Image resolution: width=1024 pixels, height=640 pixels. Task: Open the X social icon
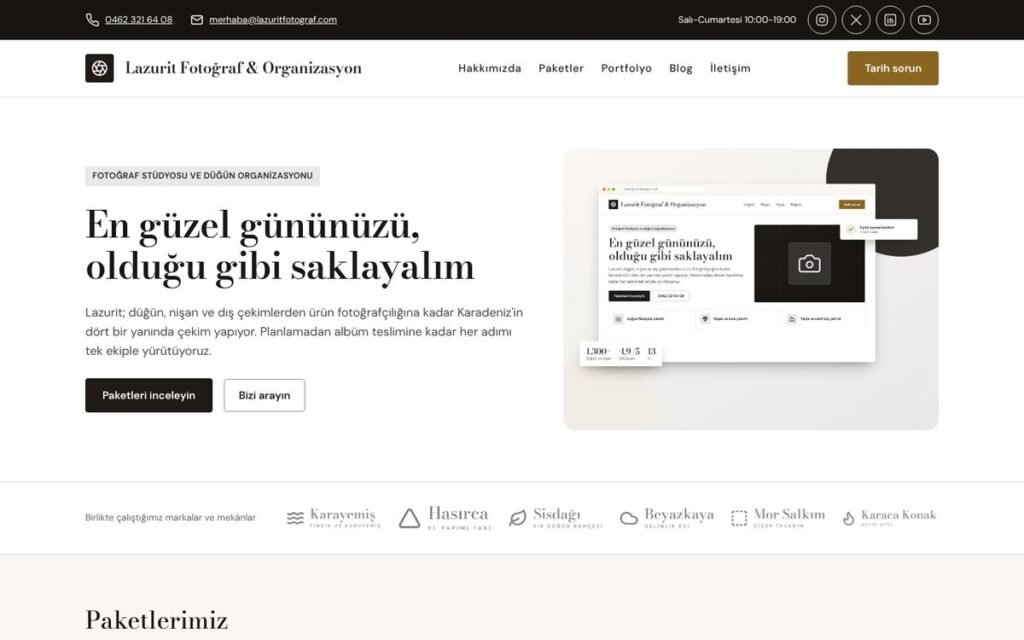click(856, 20)
